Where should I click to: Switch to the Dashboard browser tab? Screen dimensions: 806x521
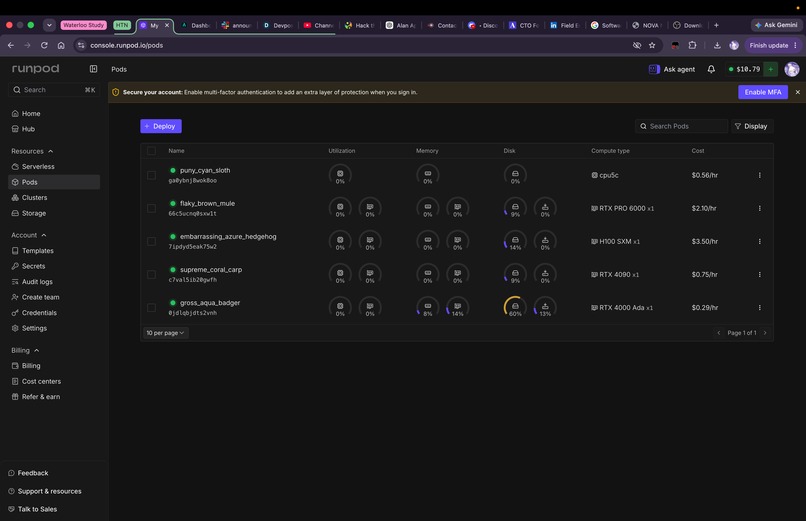point(196,25)
